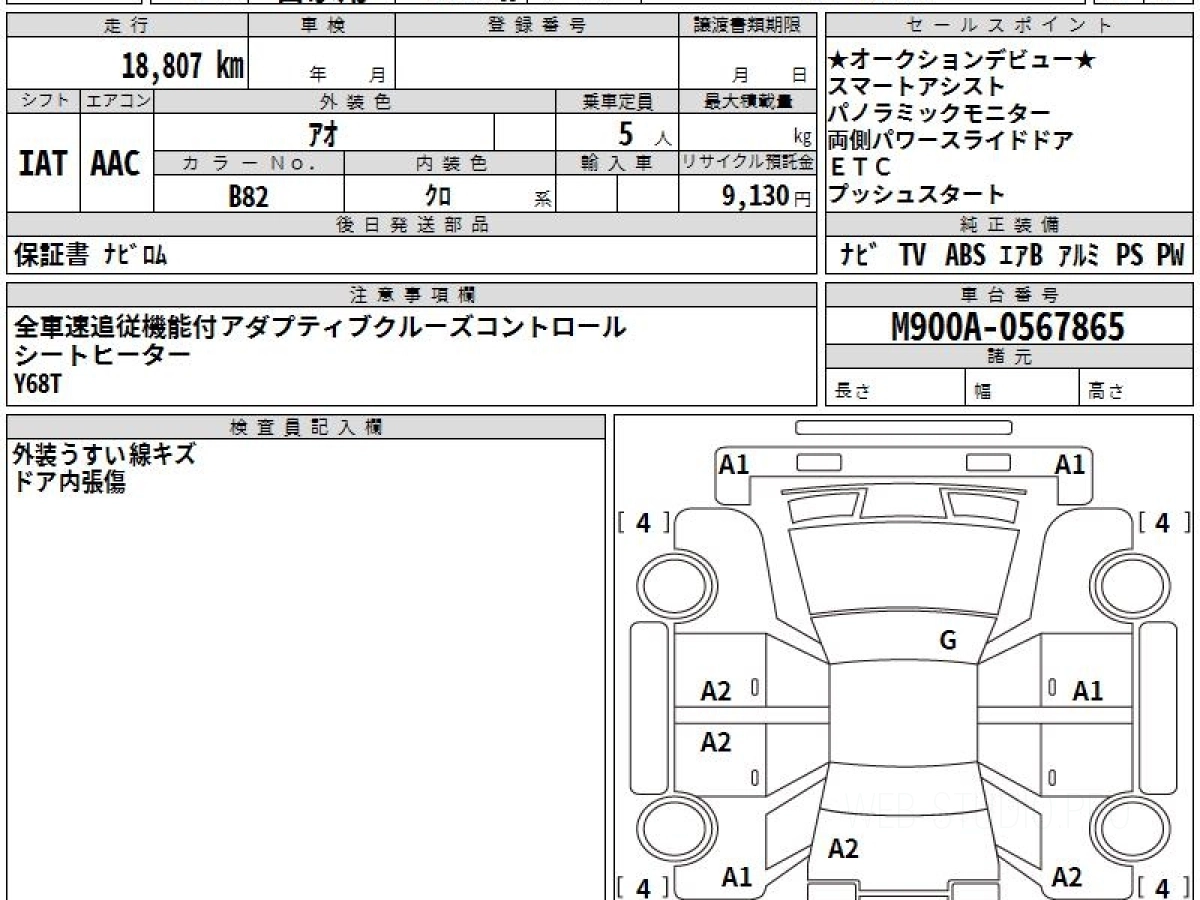Select the エアコン header cell
Viewport: 1200px width, 900px height.
pyautogui.click(x=117, y=101)
